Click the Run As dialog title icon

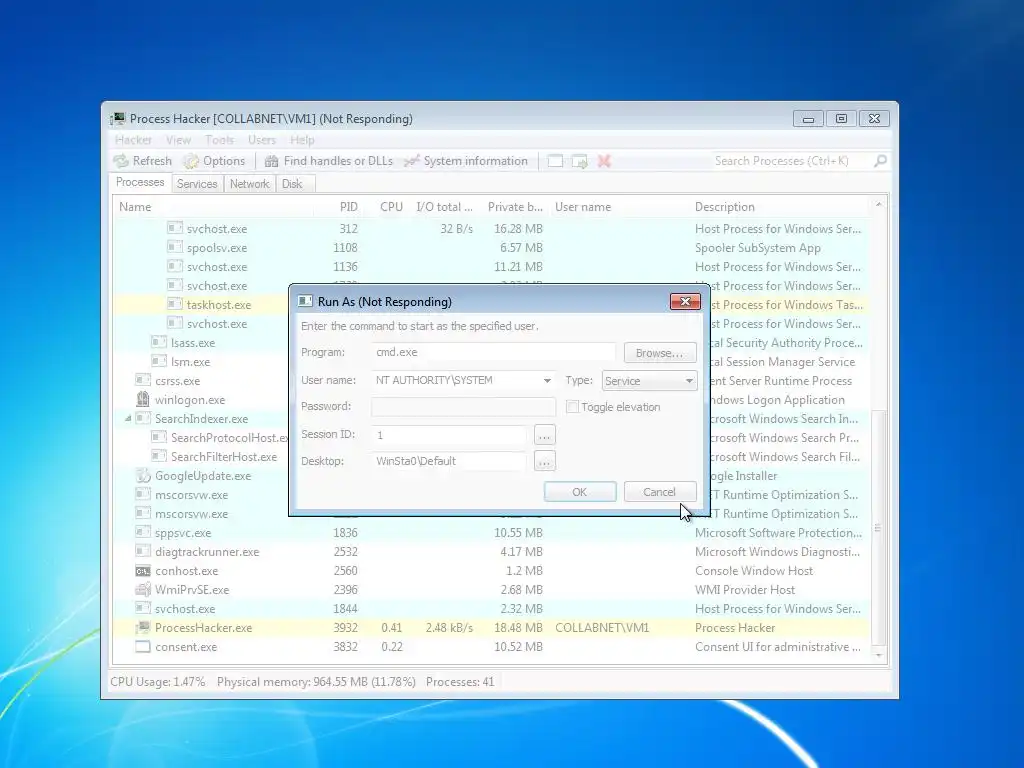coord(305,301)
